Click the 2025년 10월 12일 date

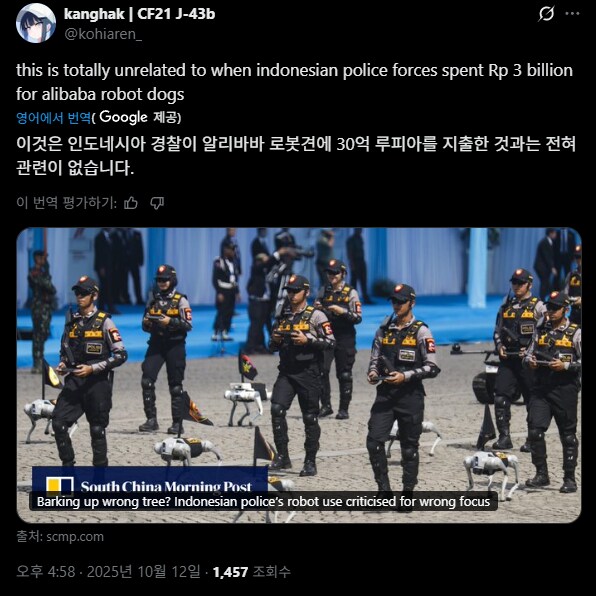click(144, 572)
